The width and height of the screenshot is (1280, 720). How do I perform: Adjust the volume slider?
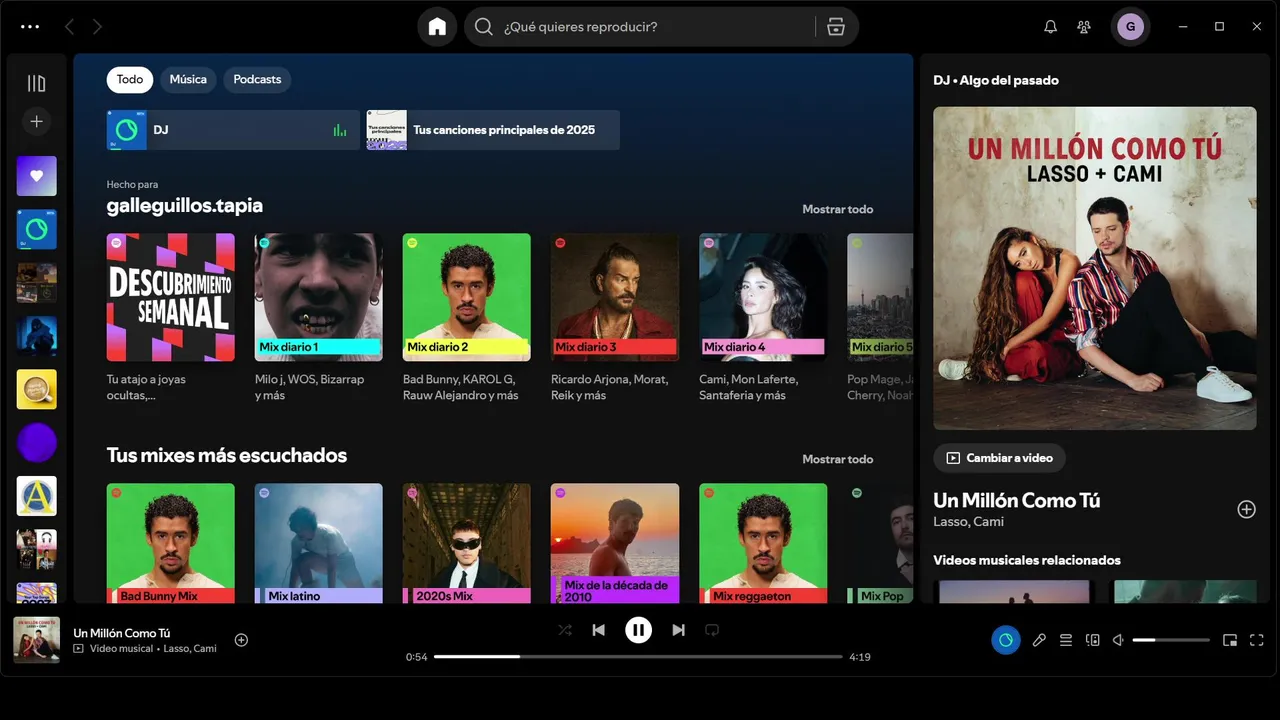[x=1171, y=640]
